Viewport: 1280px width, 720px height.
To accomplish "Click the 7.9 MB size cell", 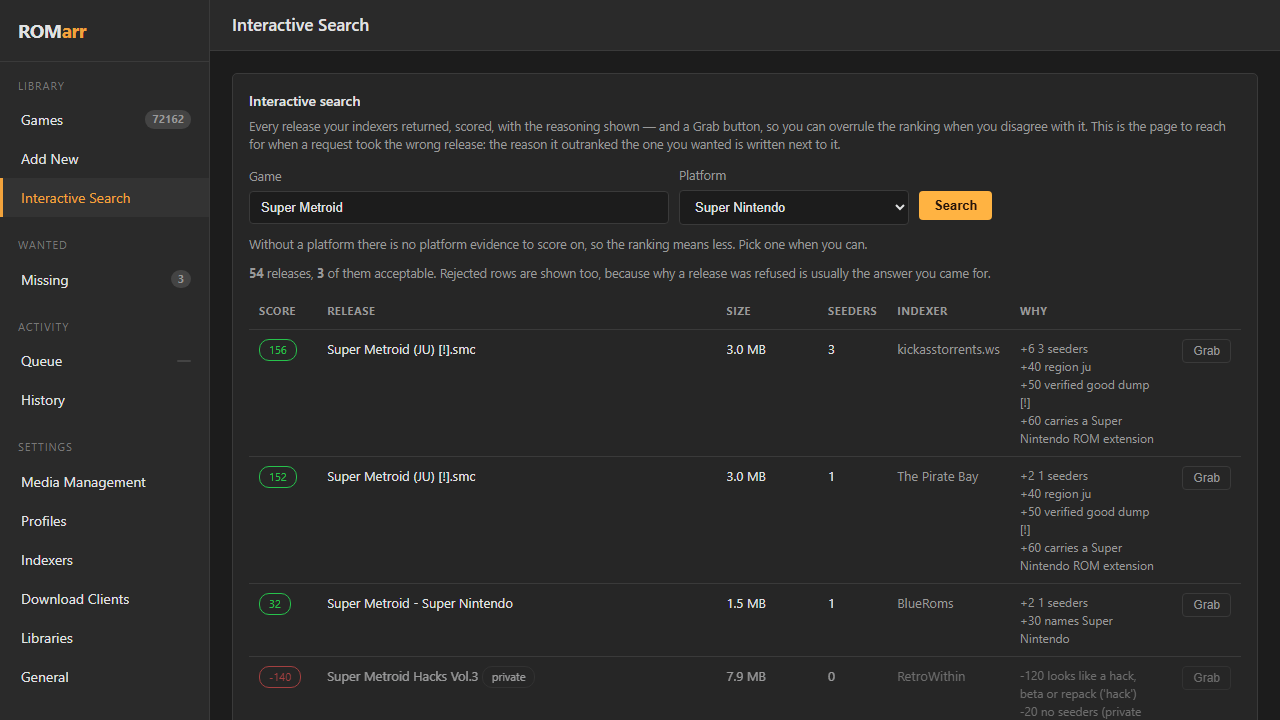I will (x=746, y=676).
